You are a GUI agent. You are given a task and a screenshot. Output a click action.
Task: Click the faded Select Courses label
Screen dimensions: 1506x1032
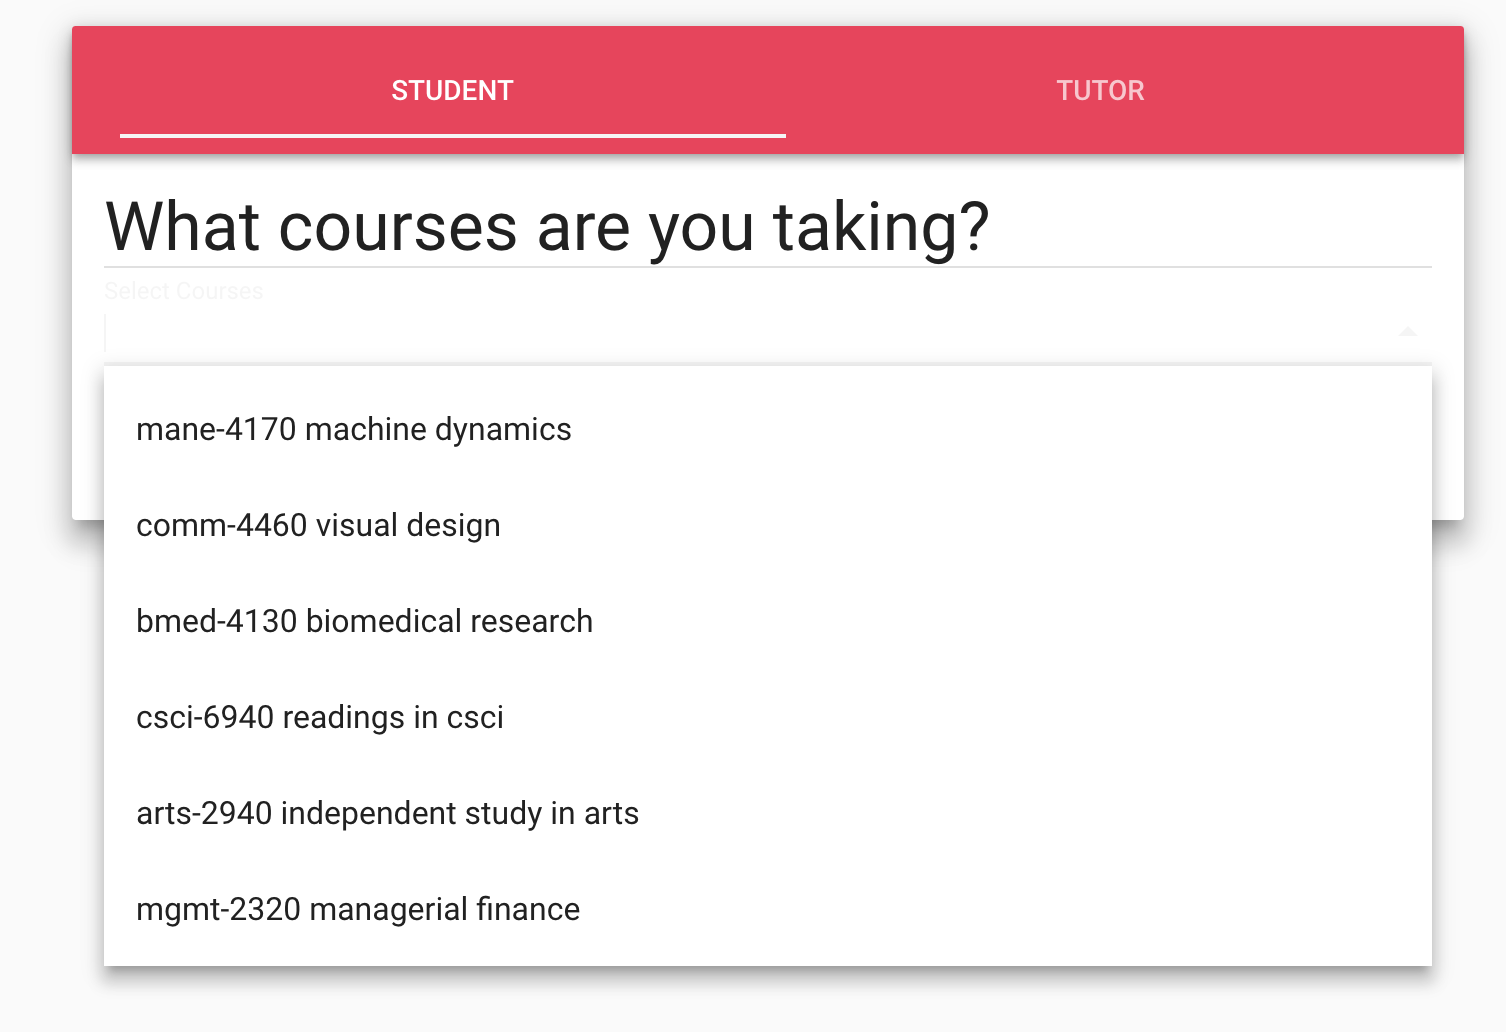click(184, 291)
